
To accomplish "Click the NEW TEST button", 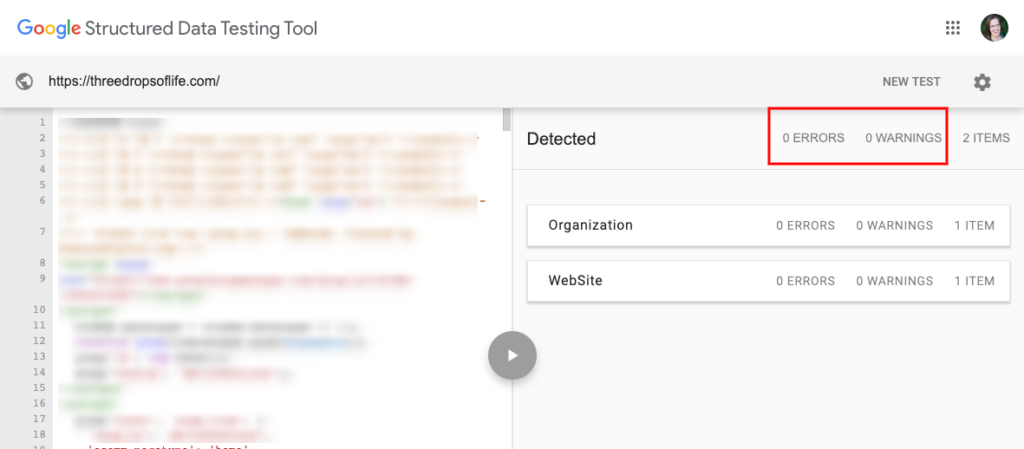I will 911,82.
